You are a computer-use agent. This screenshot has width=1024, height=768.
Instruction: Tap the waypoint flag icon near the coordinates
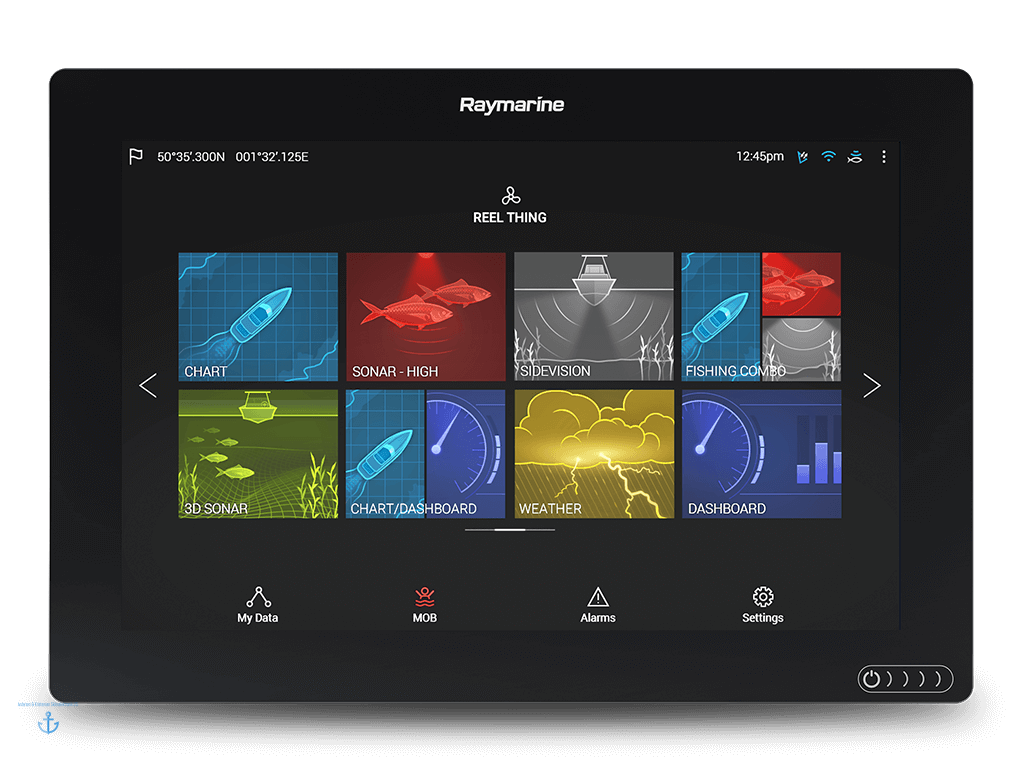click(136, 157)
